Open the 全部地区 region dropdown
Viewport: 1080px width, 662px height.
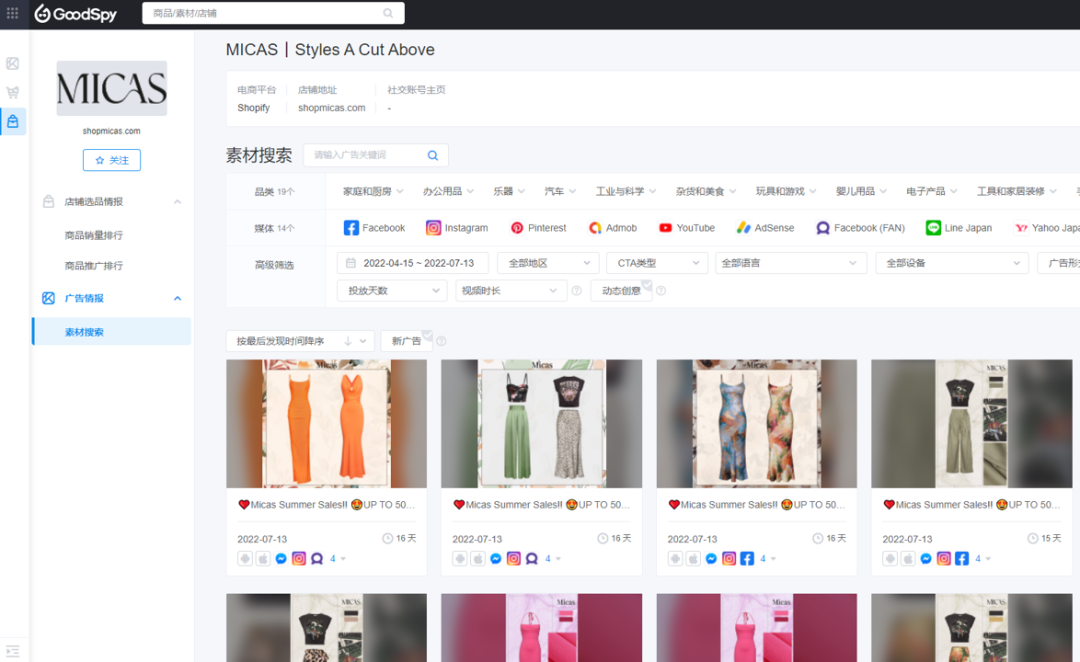point(548,263)
